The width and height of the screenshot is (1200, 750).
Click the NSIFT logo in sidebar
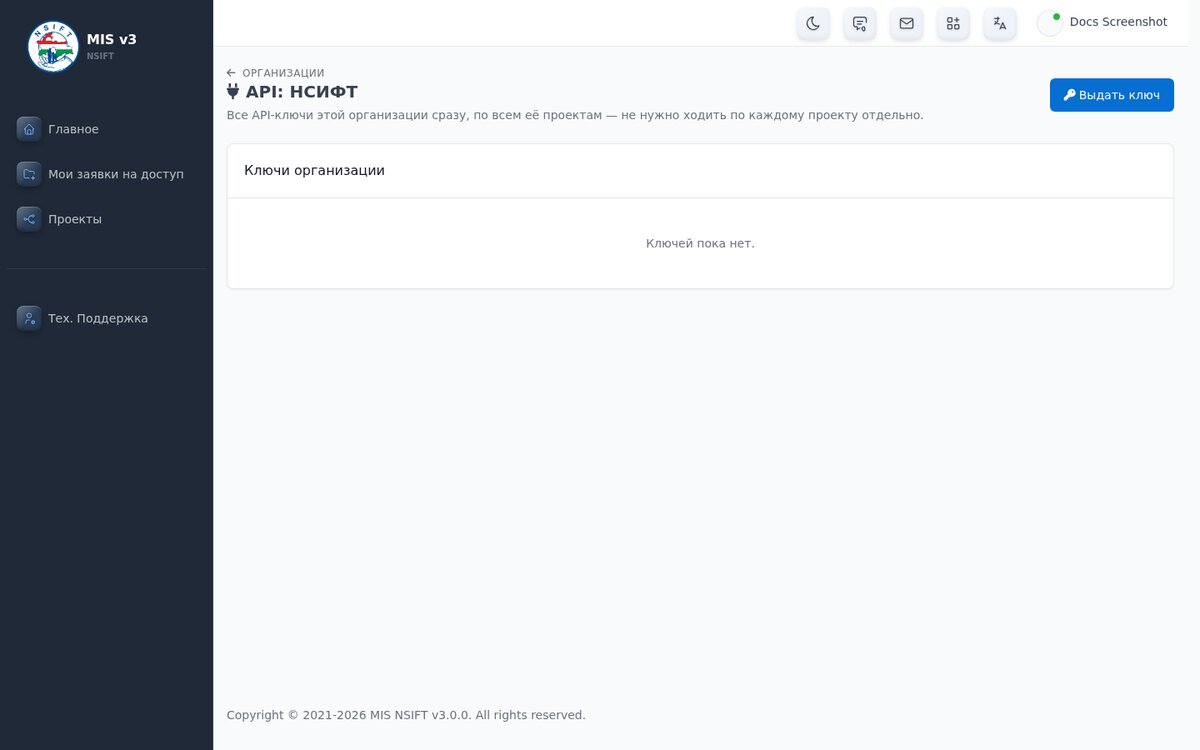[x=53, y=46]
